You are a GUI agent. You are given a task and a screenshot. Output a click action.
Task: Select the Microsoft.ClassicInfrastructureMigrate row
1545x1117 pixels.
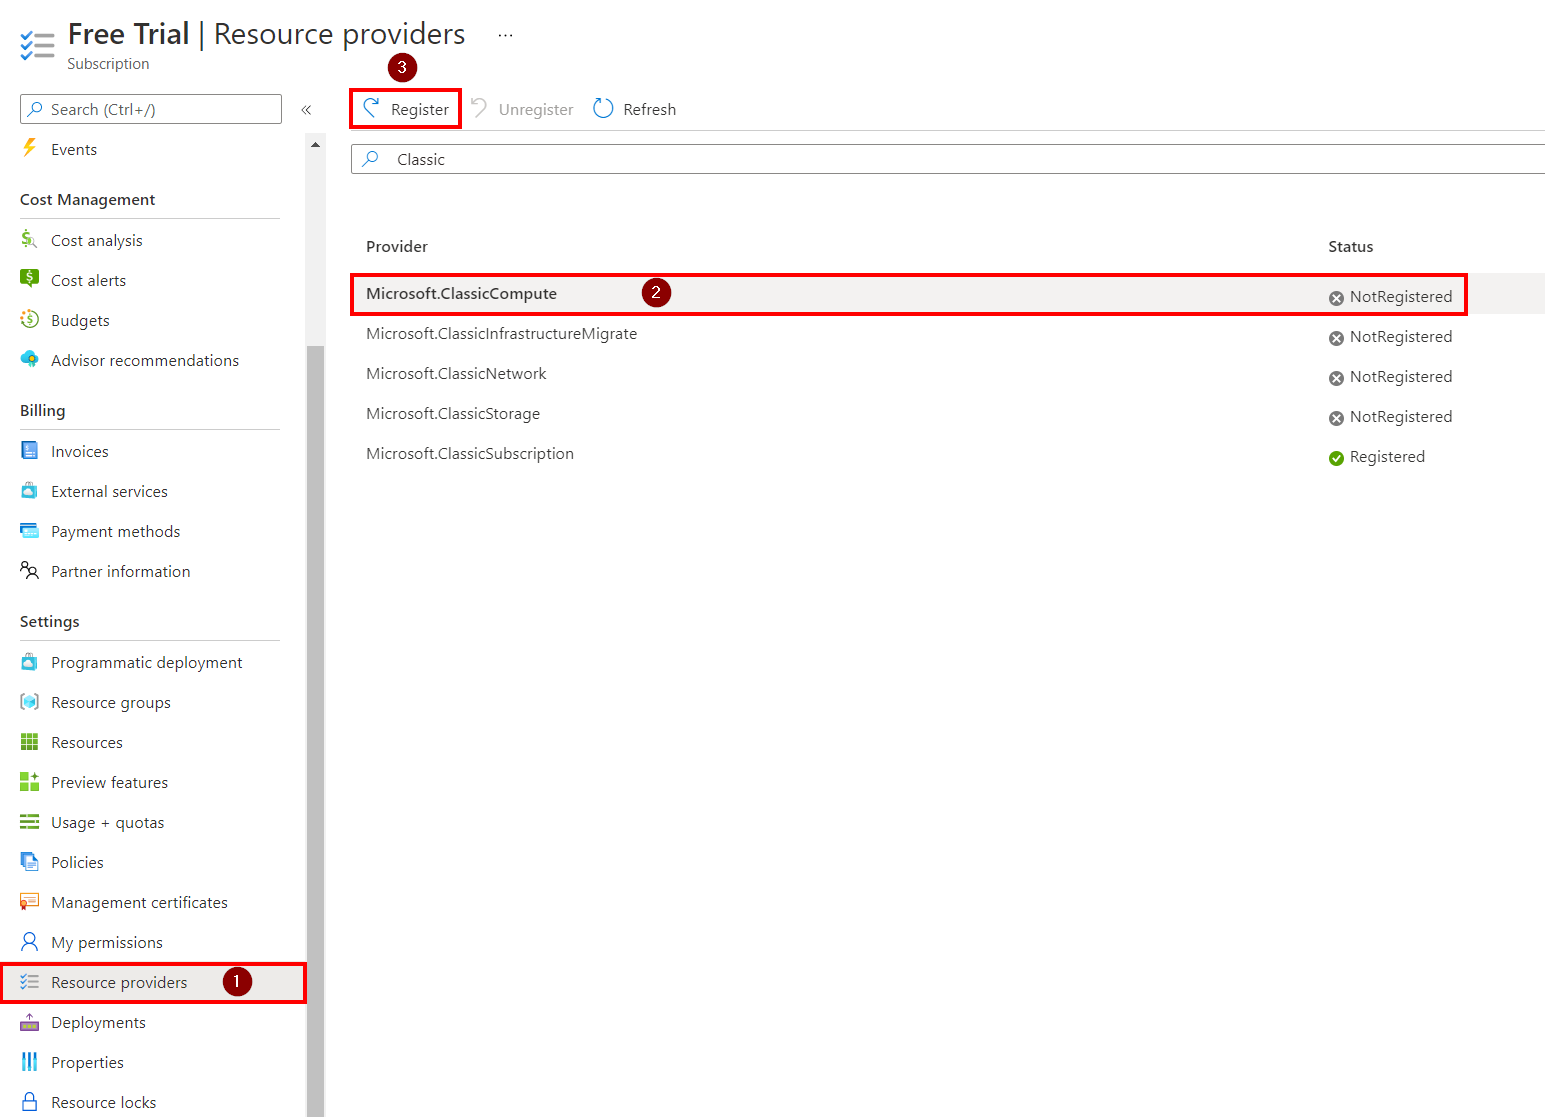pyautogui.click(x=947, y=334)
